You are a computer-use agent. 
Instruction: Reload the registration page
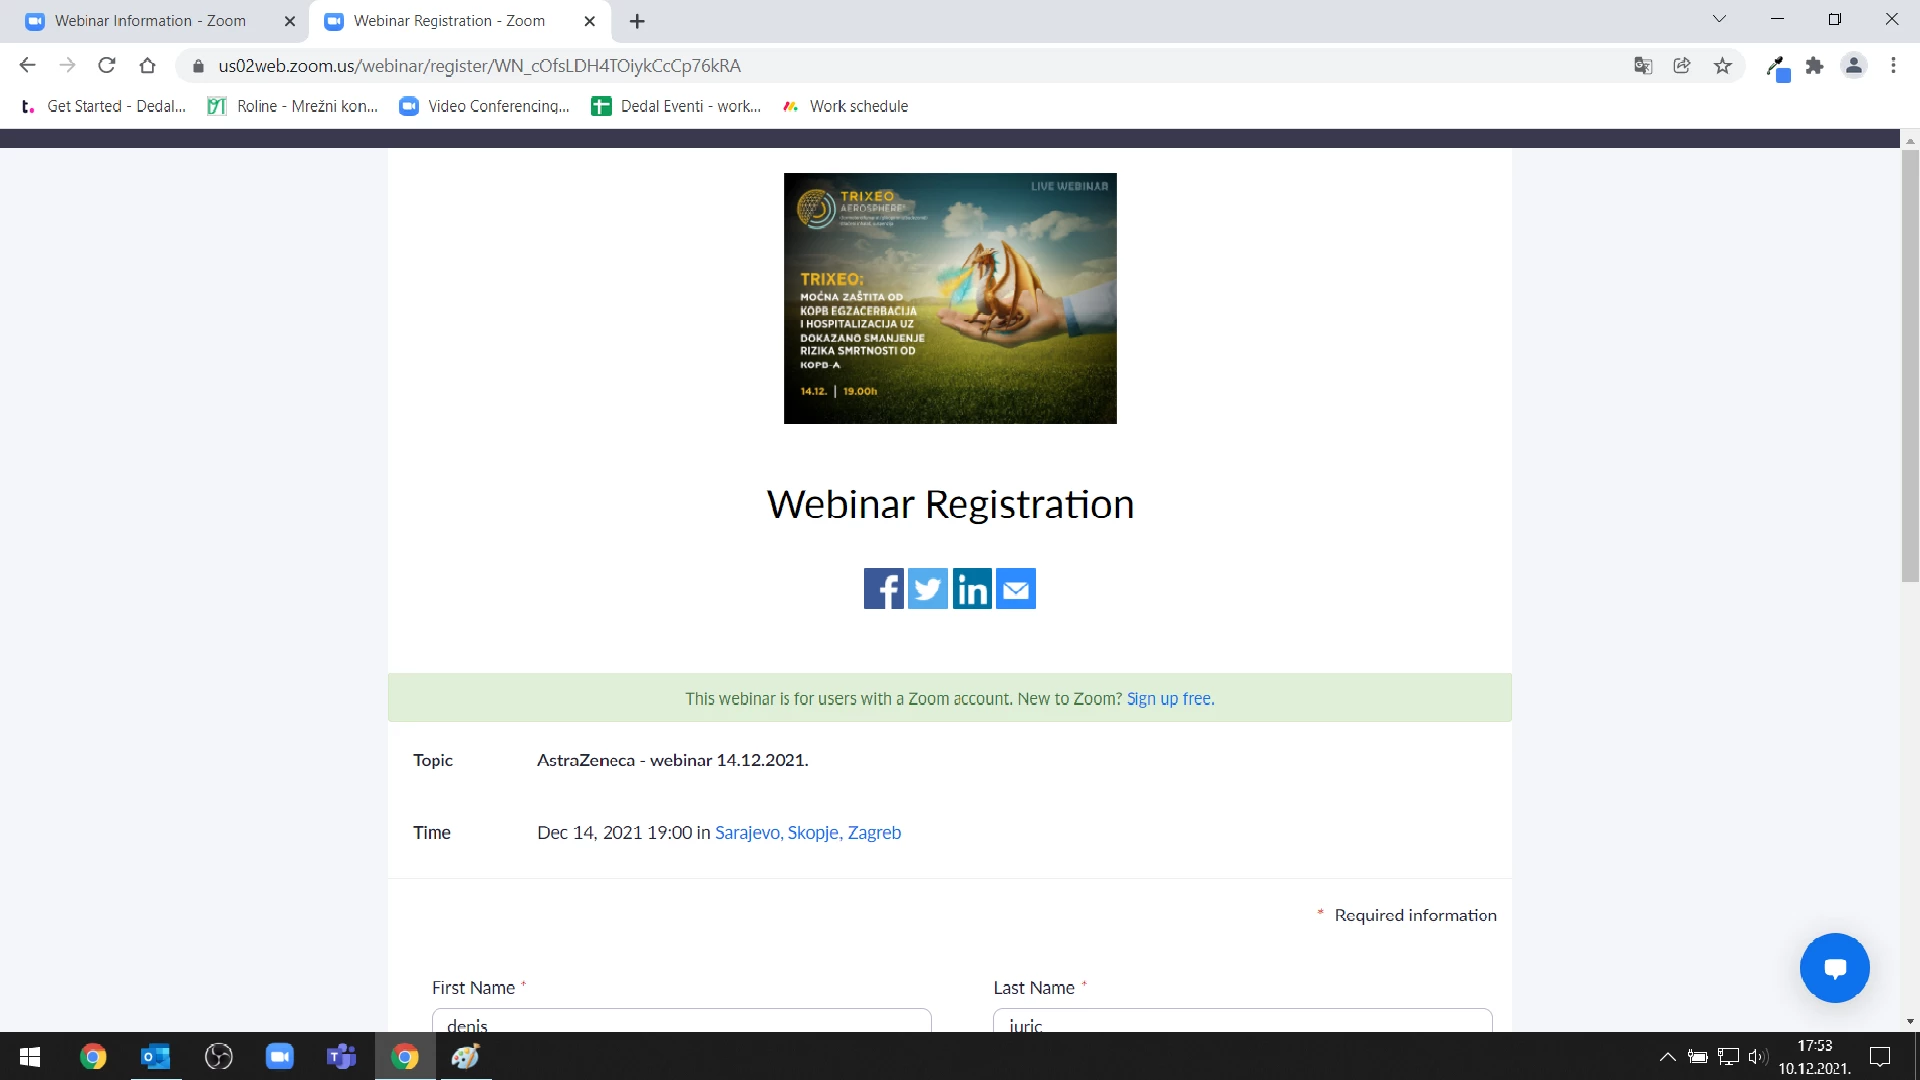(107, 66)
